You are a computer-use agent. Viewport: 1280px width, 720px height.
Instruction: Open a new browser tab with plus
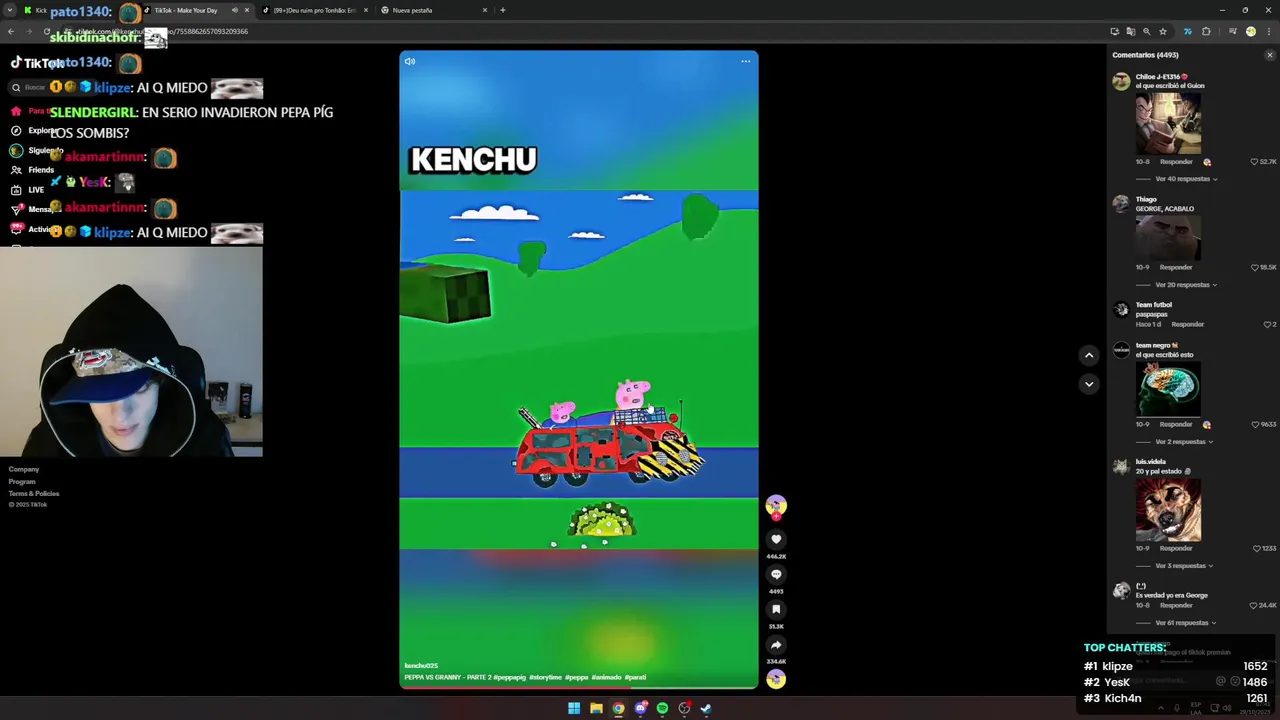coord(502,10)
